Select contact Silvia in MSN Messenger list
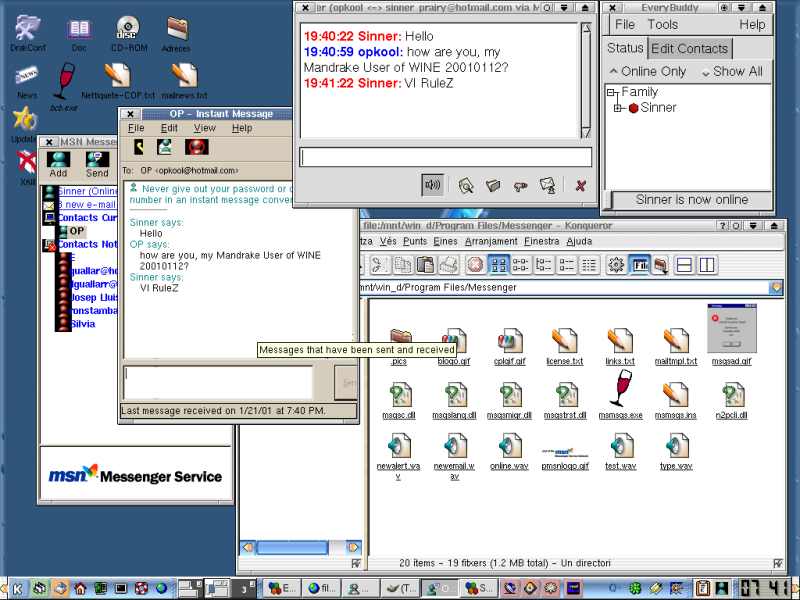Image resolution: width=800 pixels, height=600 pixels. [83, 324]
